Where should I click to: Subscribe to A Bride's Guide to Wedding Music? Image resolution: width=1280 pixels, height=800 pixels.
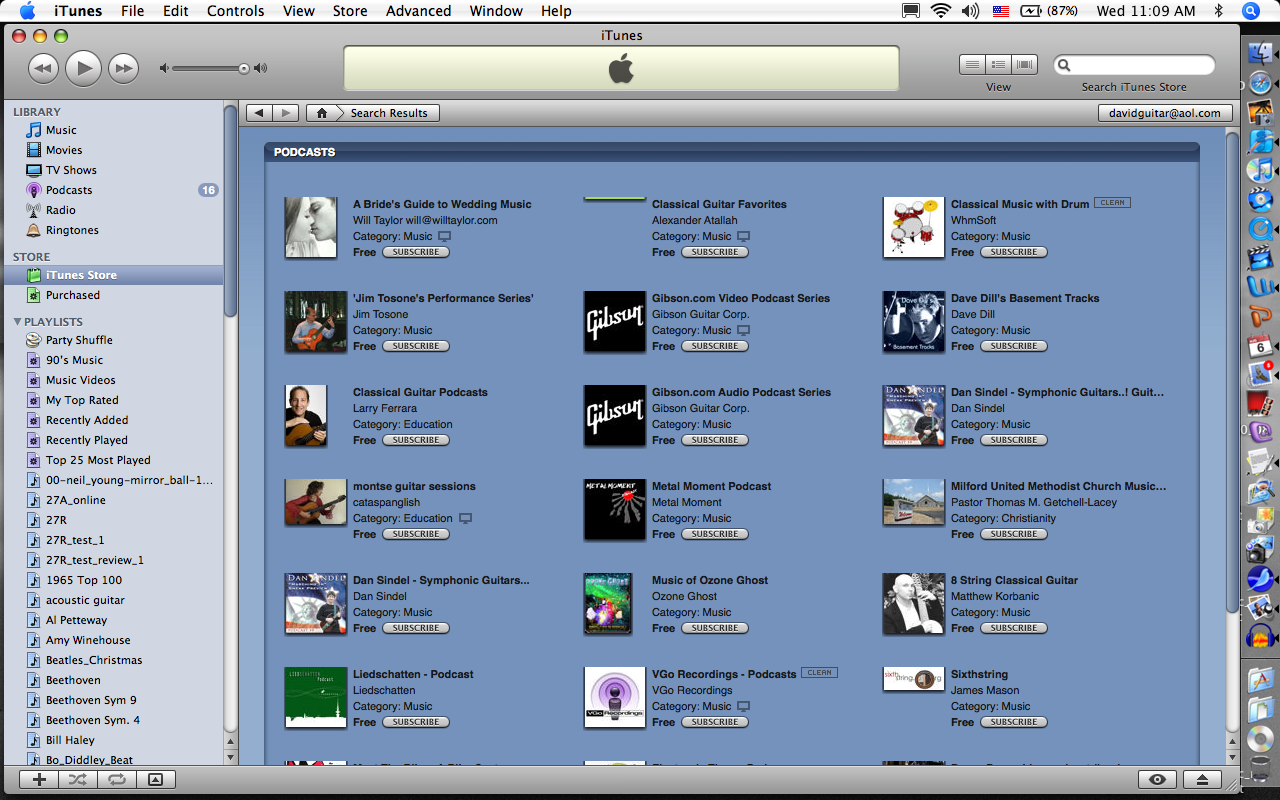tap(416, 252)
